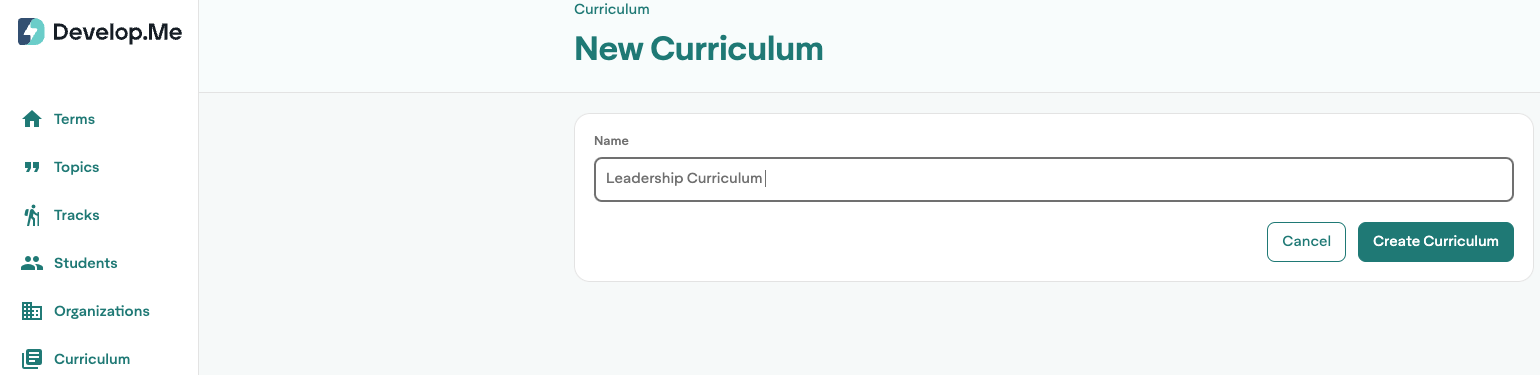Click the Name field label
This screenshot has height=375, width=1540.
click(611, 141)
